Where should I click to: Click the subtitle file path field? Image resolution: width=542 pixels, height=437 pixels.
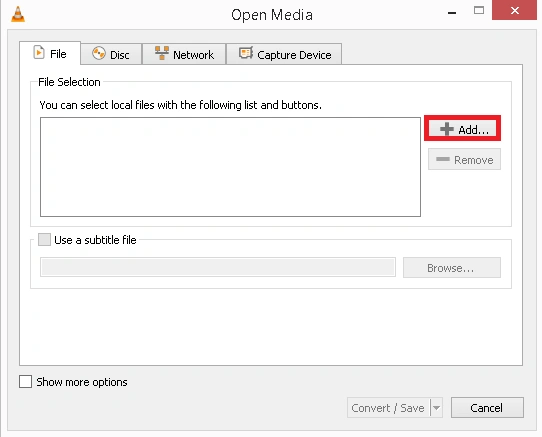(218, 267)
